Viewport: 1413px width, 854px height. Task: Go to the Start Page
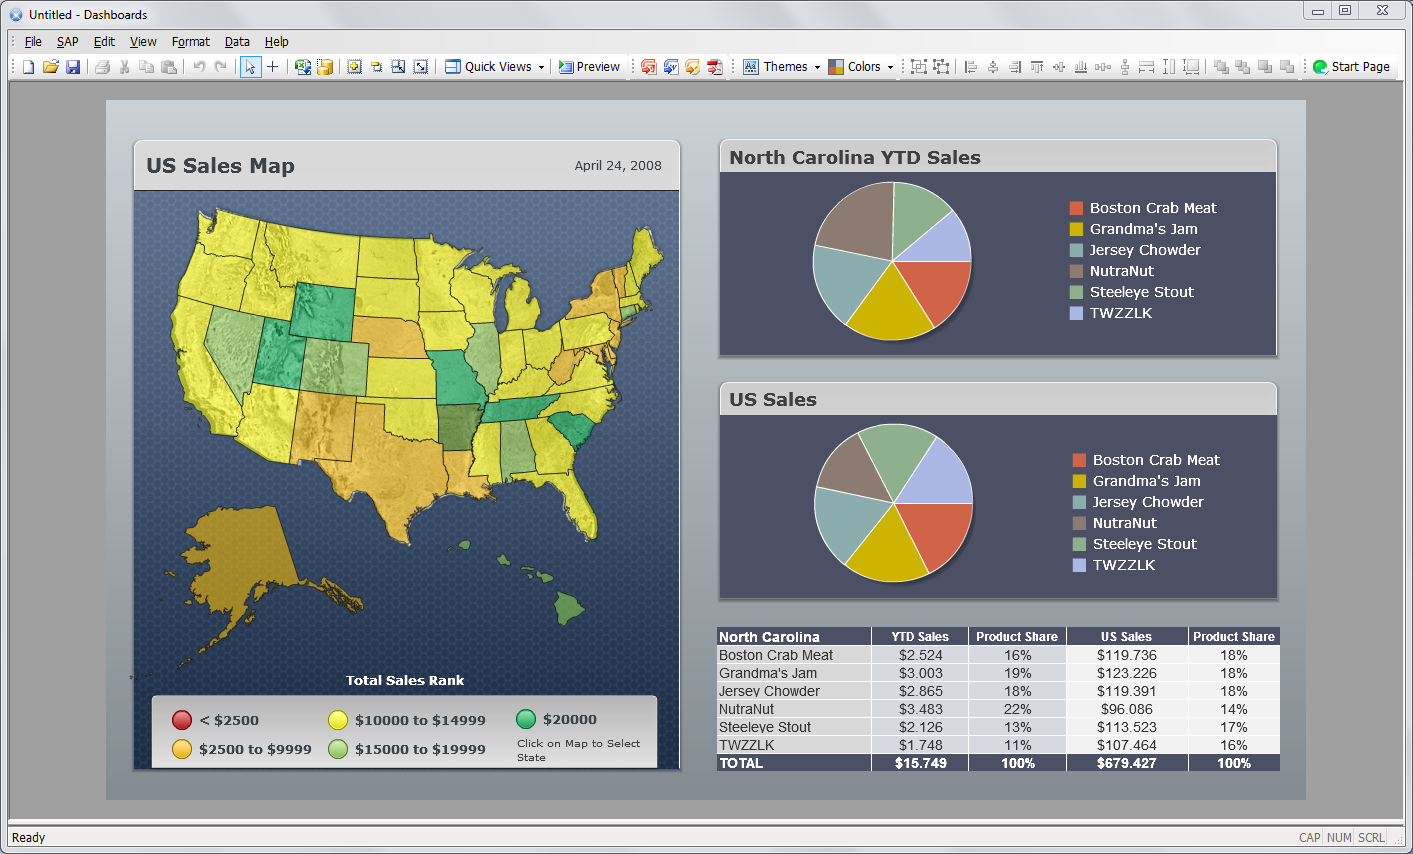(x=1351, y=67)
